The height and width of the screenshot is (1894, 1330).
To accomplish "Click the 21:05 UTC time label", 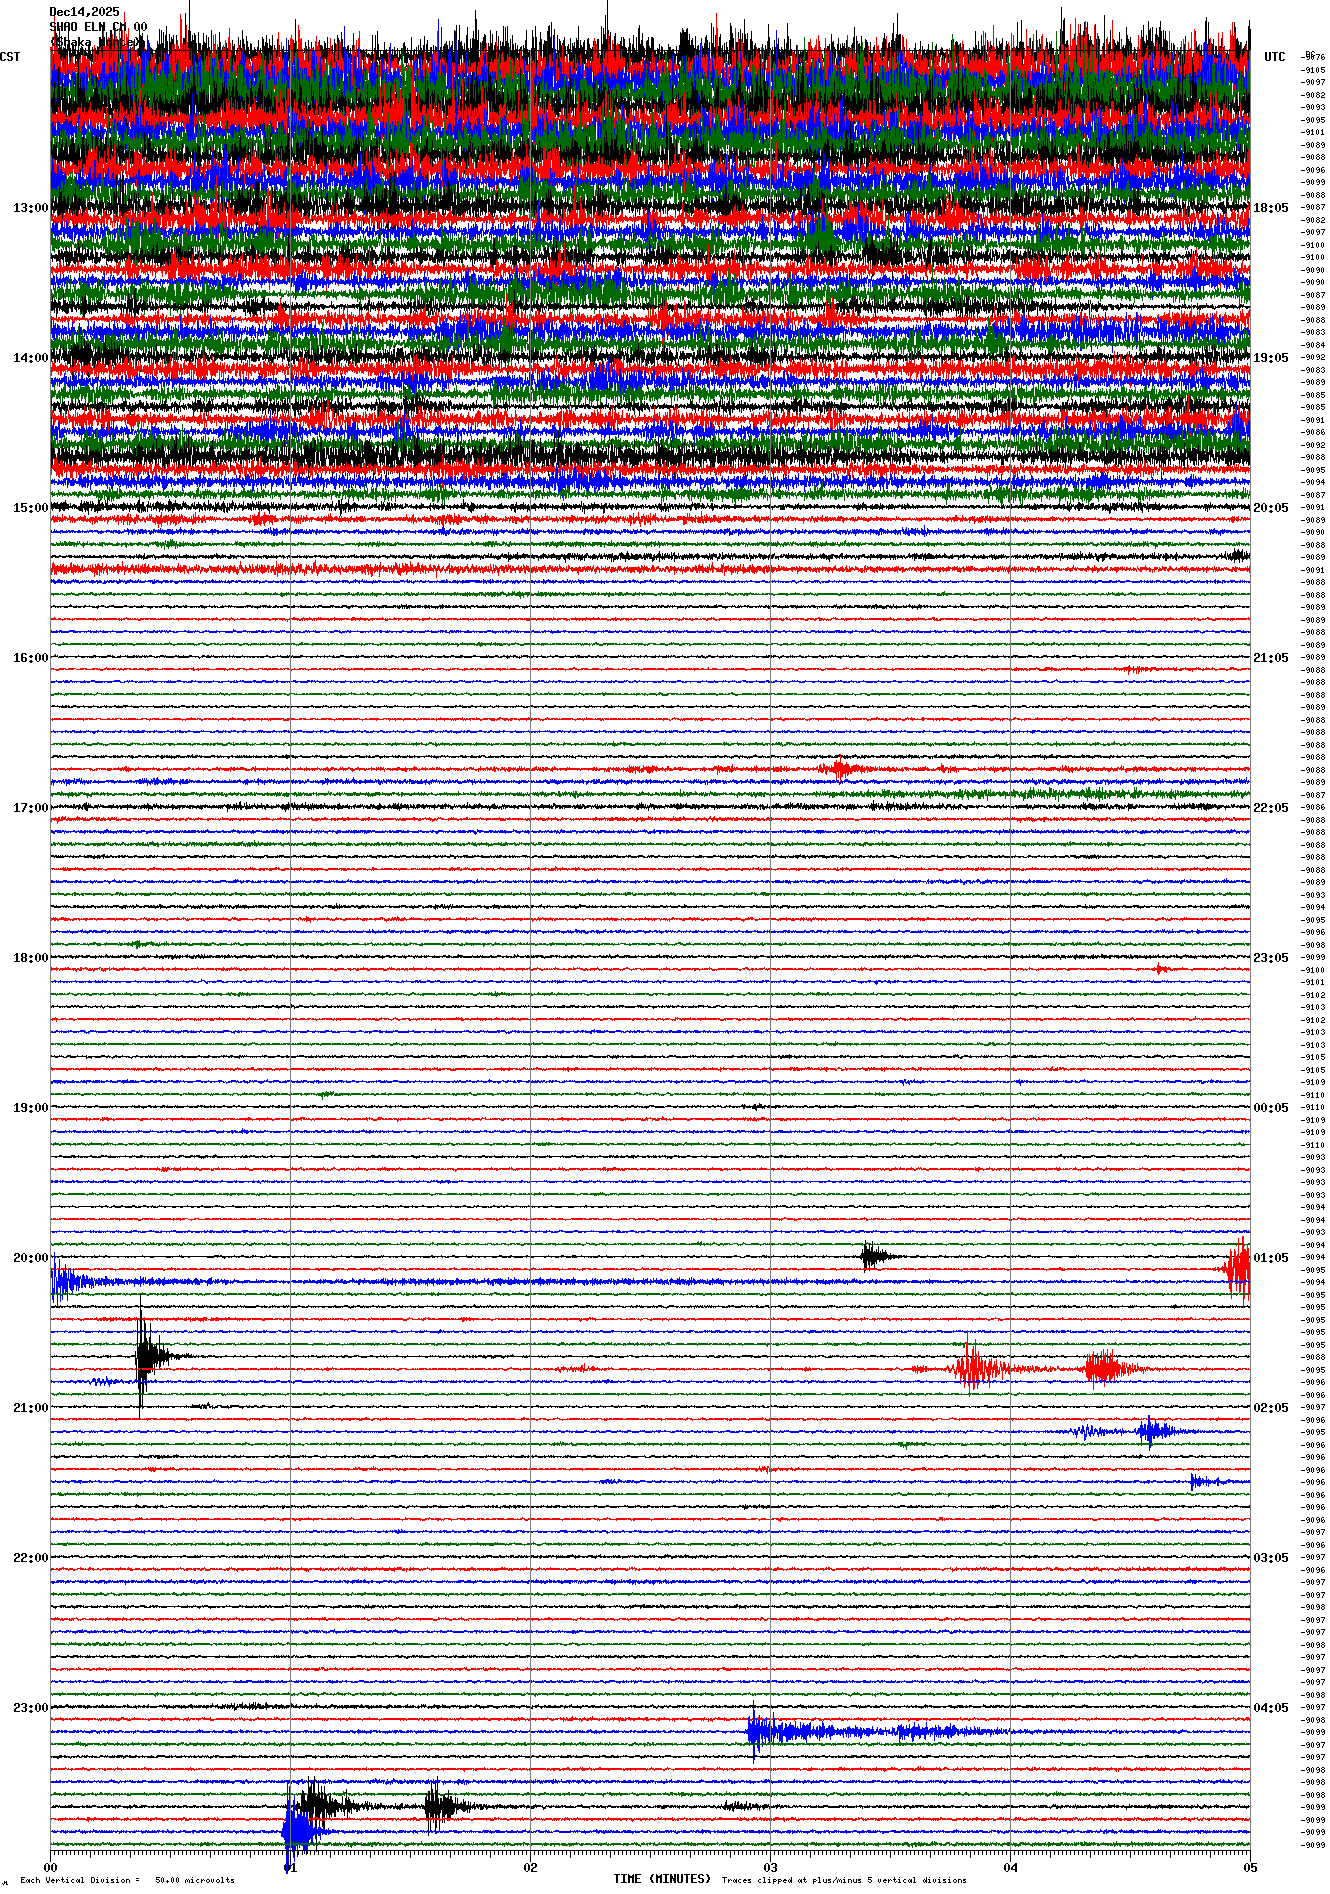I will coord(1270,658).
